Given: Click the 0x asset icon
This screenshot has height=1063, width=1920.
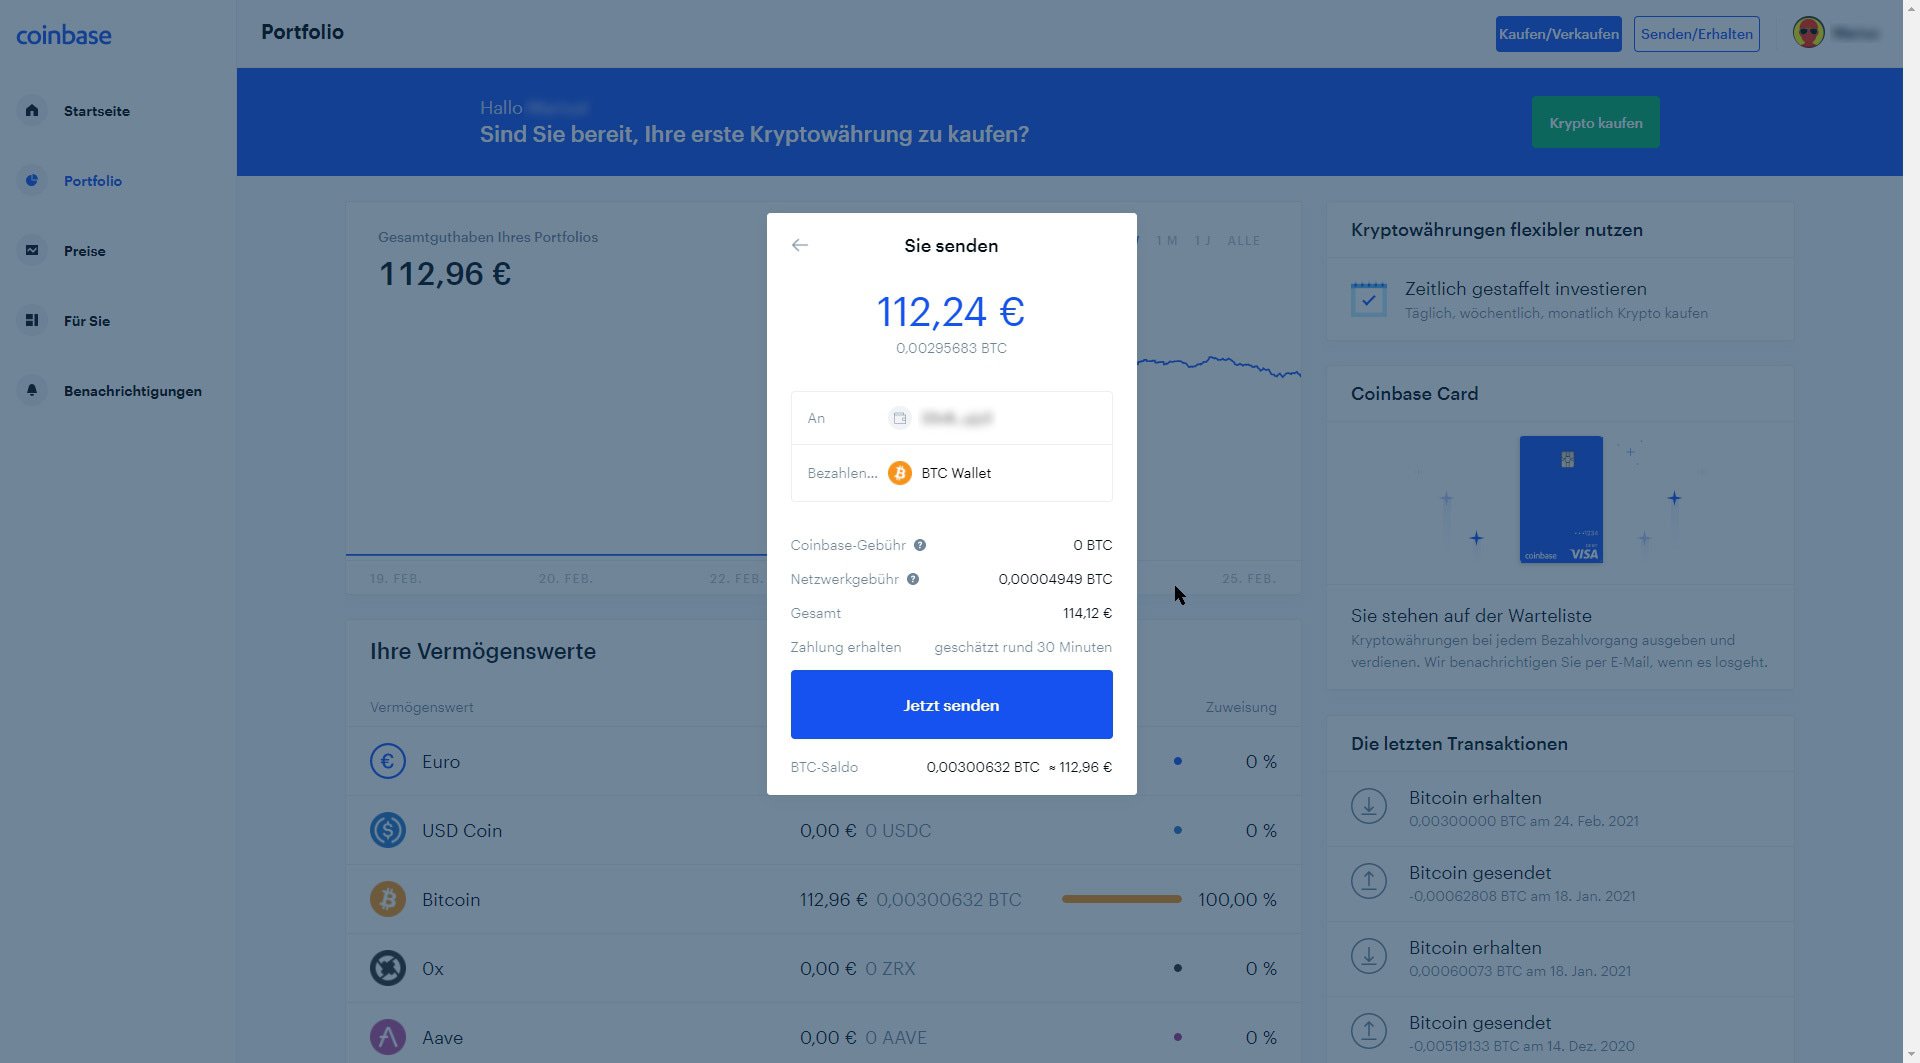Looking at the screenshot, I should (388, 968).
